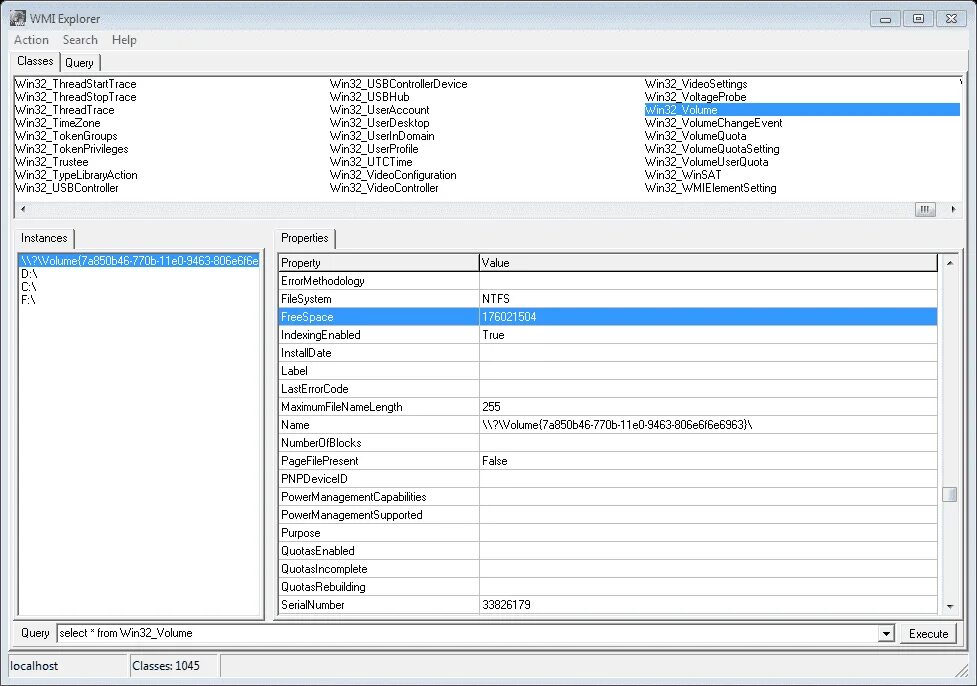Click the Execute button
977x686 pixels.
(x=928, y=634)
